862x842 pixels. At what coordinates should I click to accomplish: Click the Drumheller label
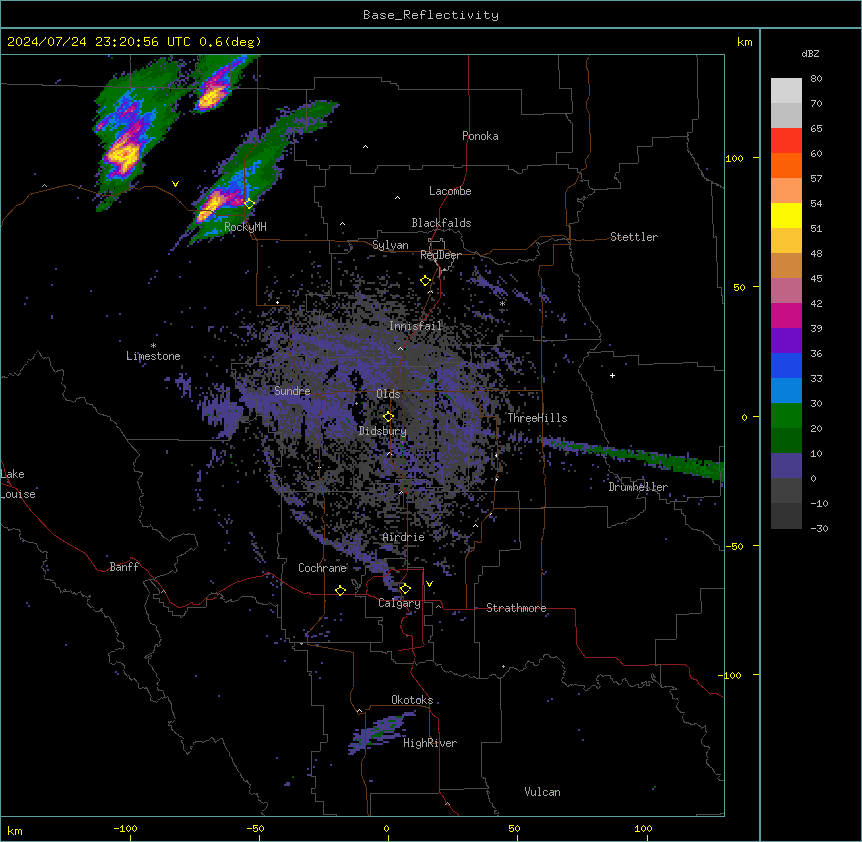coord(638,487)
